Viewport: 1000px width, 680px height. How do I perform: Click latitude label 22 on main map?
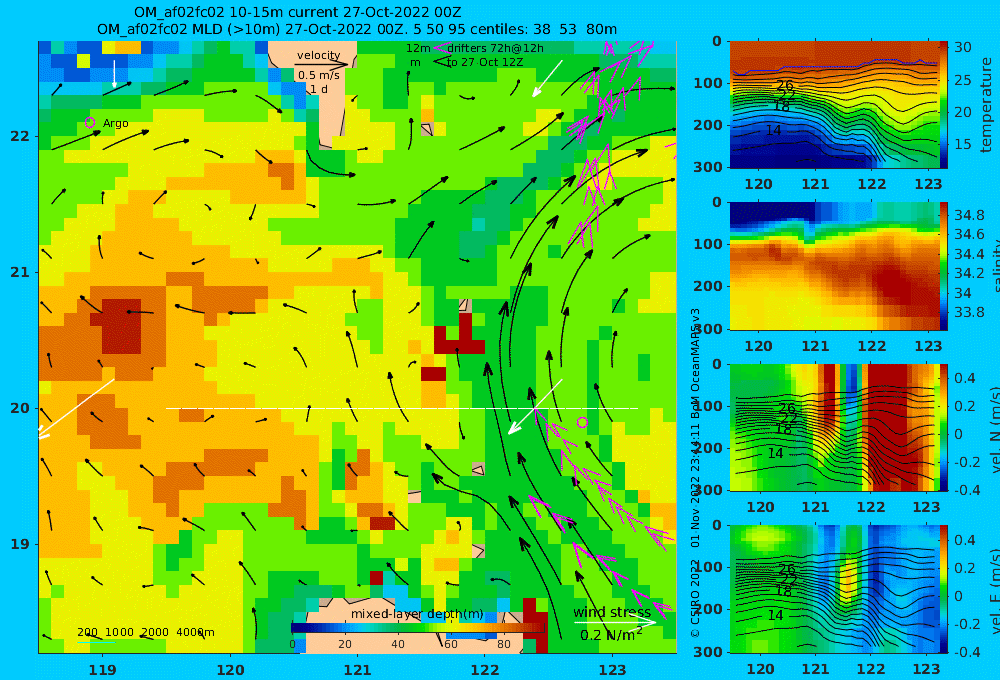click(x=20, y=137)
